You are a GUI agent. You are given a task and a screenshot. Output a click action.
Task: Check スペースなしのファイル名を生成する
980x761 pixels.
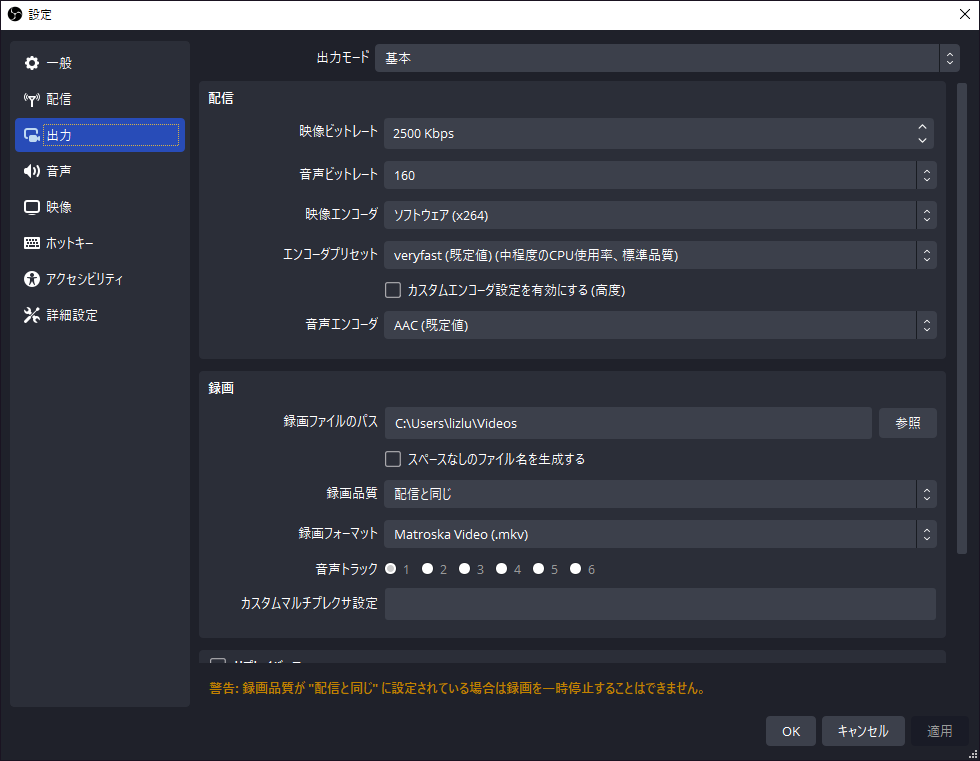tap(392, 459)
